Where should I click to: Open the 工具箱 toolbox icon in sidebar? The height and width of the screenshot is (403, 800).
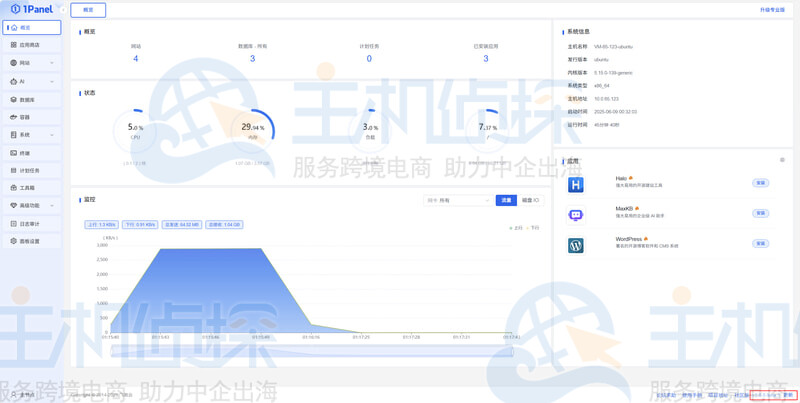(14, 188)
